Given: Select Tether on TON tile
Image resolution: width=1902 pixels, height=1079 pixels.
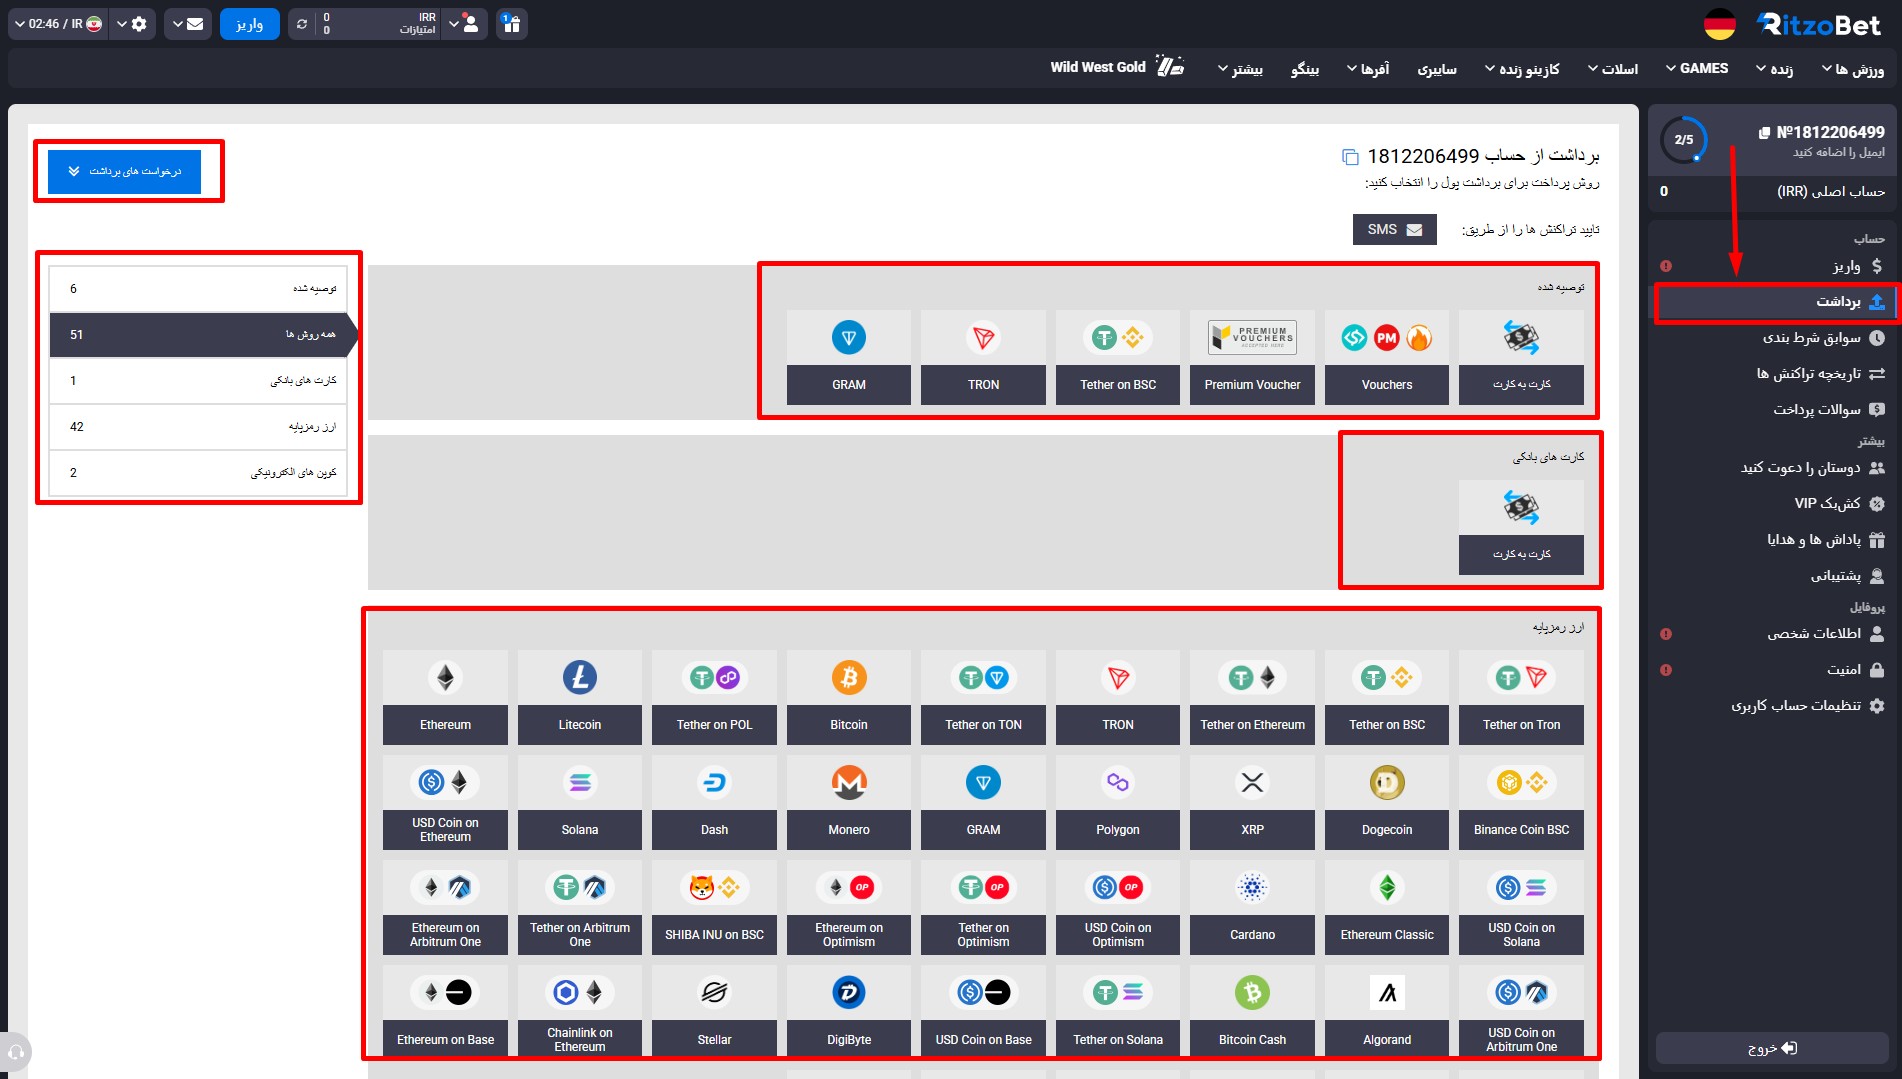Looking at the screenshot, I should point(983,697).
